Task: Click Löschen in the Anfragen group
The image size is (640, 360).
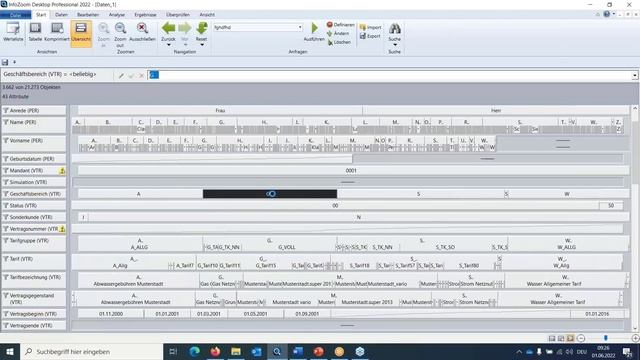Action: (339, 42)
